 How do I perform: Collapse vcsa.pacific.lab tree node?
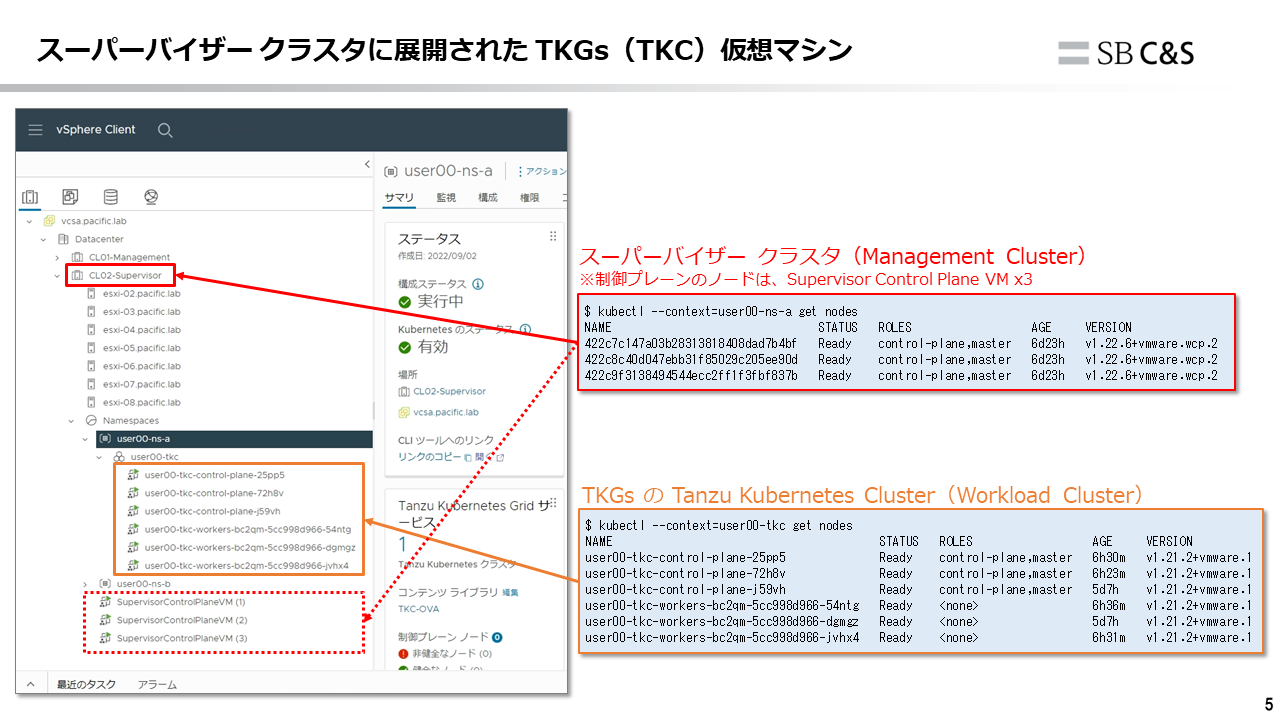[x=29, y=221]
